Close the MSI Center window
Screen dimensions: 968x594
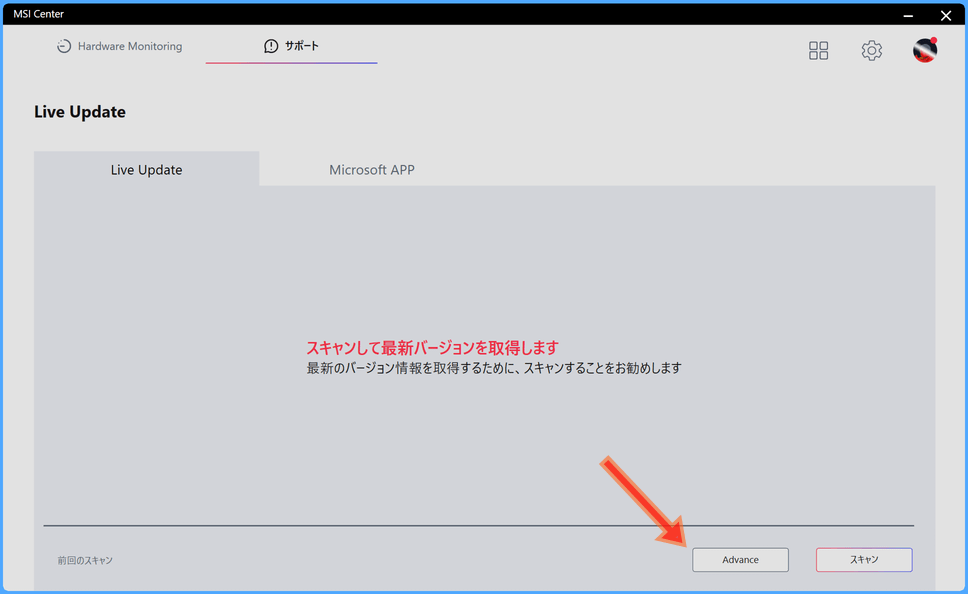tap(946, 15)
